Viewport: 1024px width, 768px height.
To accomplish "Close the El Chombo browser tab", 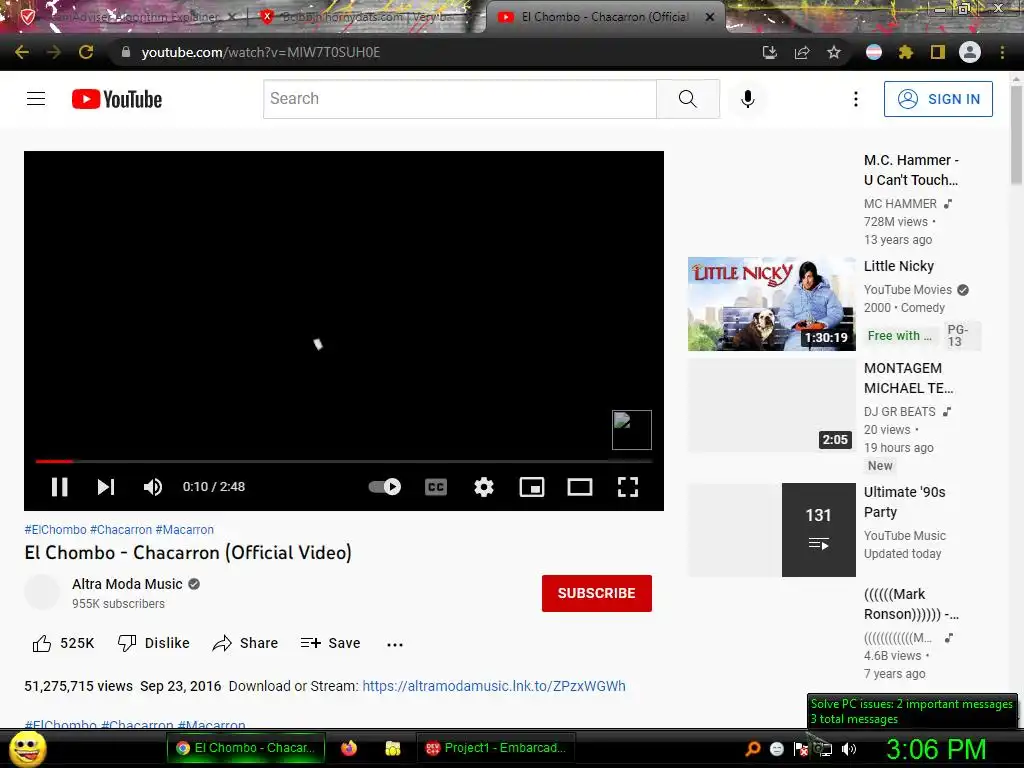I will point(710,17).
